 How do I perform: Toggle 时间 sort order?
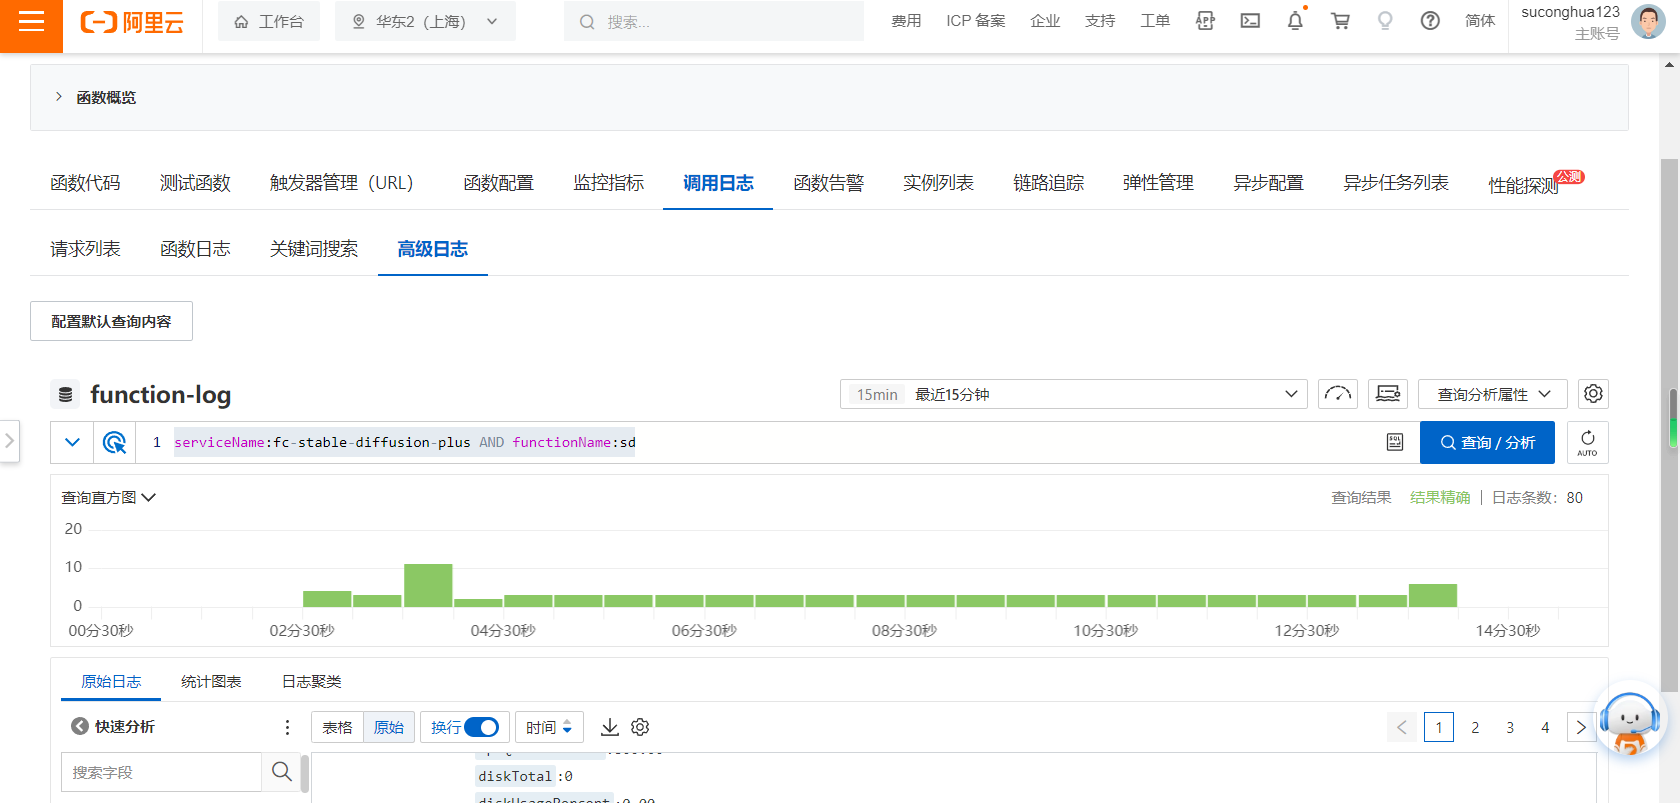tap(549, 727)
